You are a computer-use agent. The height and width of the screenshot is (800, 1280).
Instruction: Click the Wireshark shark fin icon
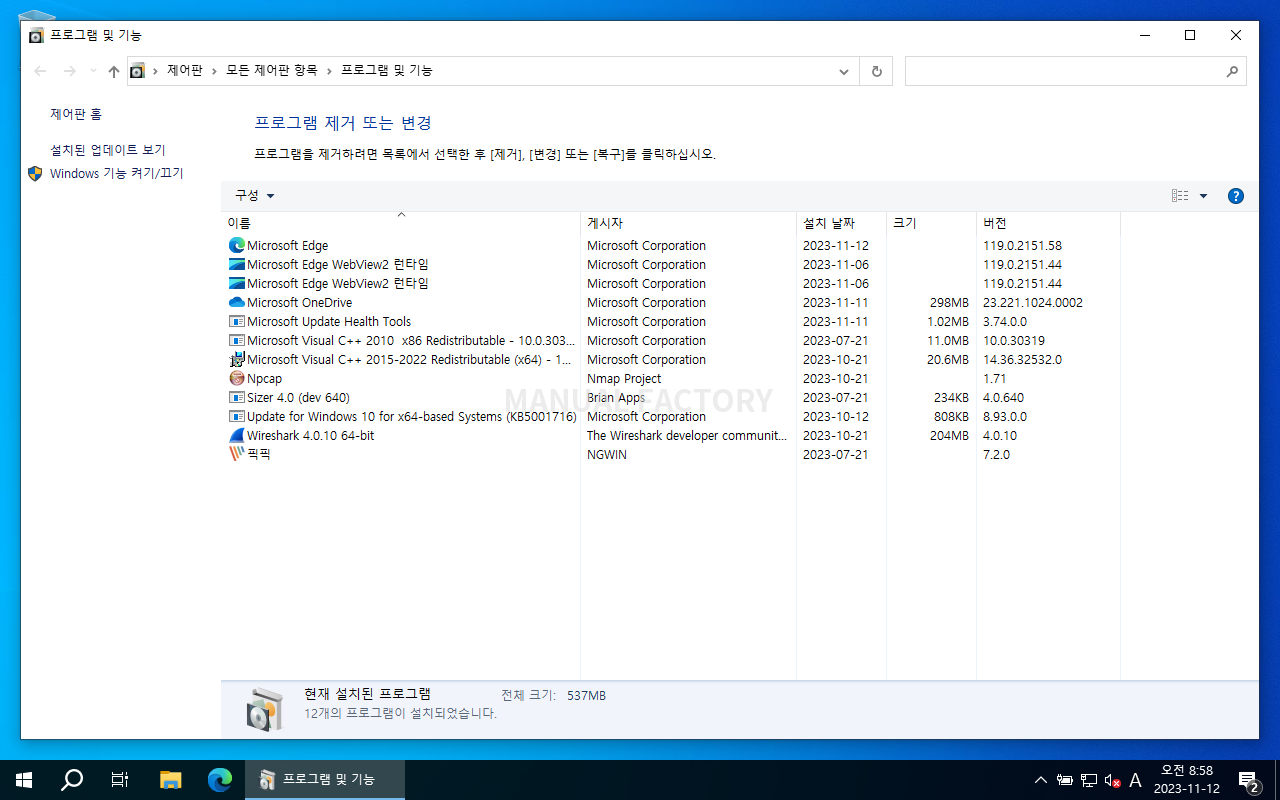click(237, 435)
